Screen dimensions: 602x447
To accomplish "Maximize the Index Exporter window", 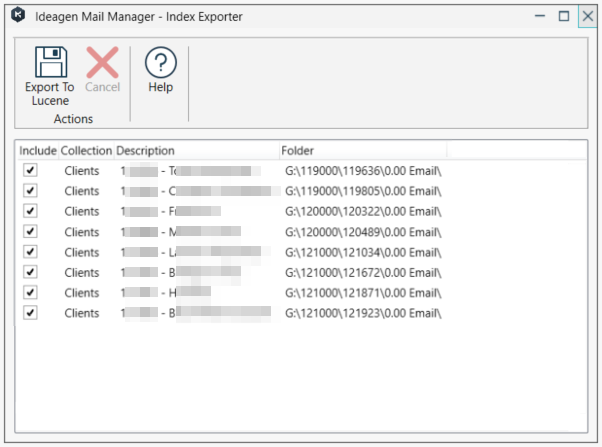I will (563, 16).
